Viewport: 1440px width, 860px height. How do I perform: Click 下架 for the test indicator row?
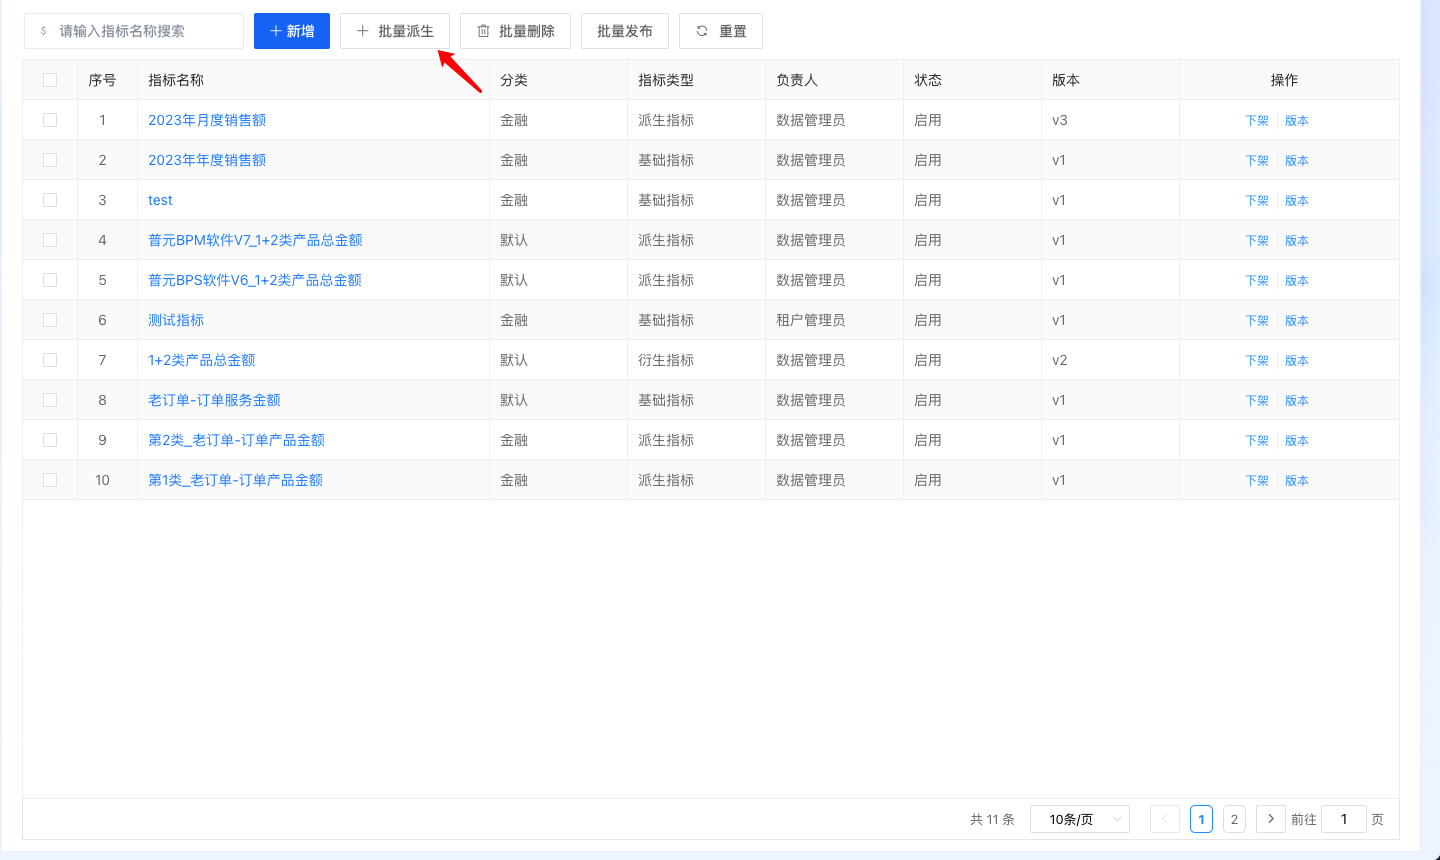1256,200
